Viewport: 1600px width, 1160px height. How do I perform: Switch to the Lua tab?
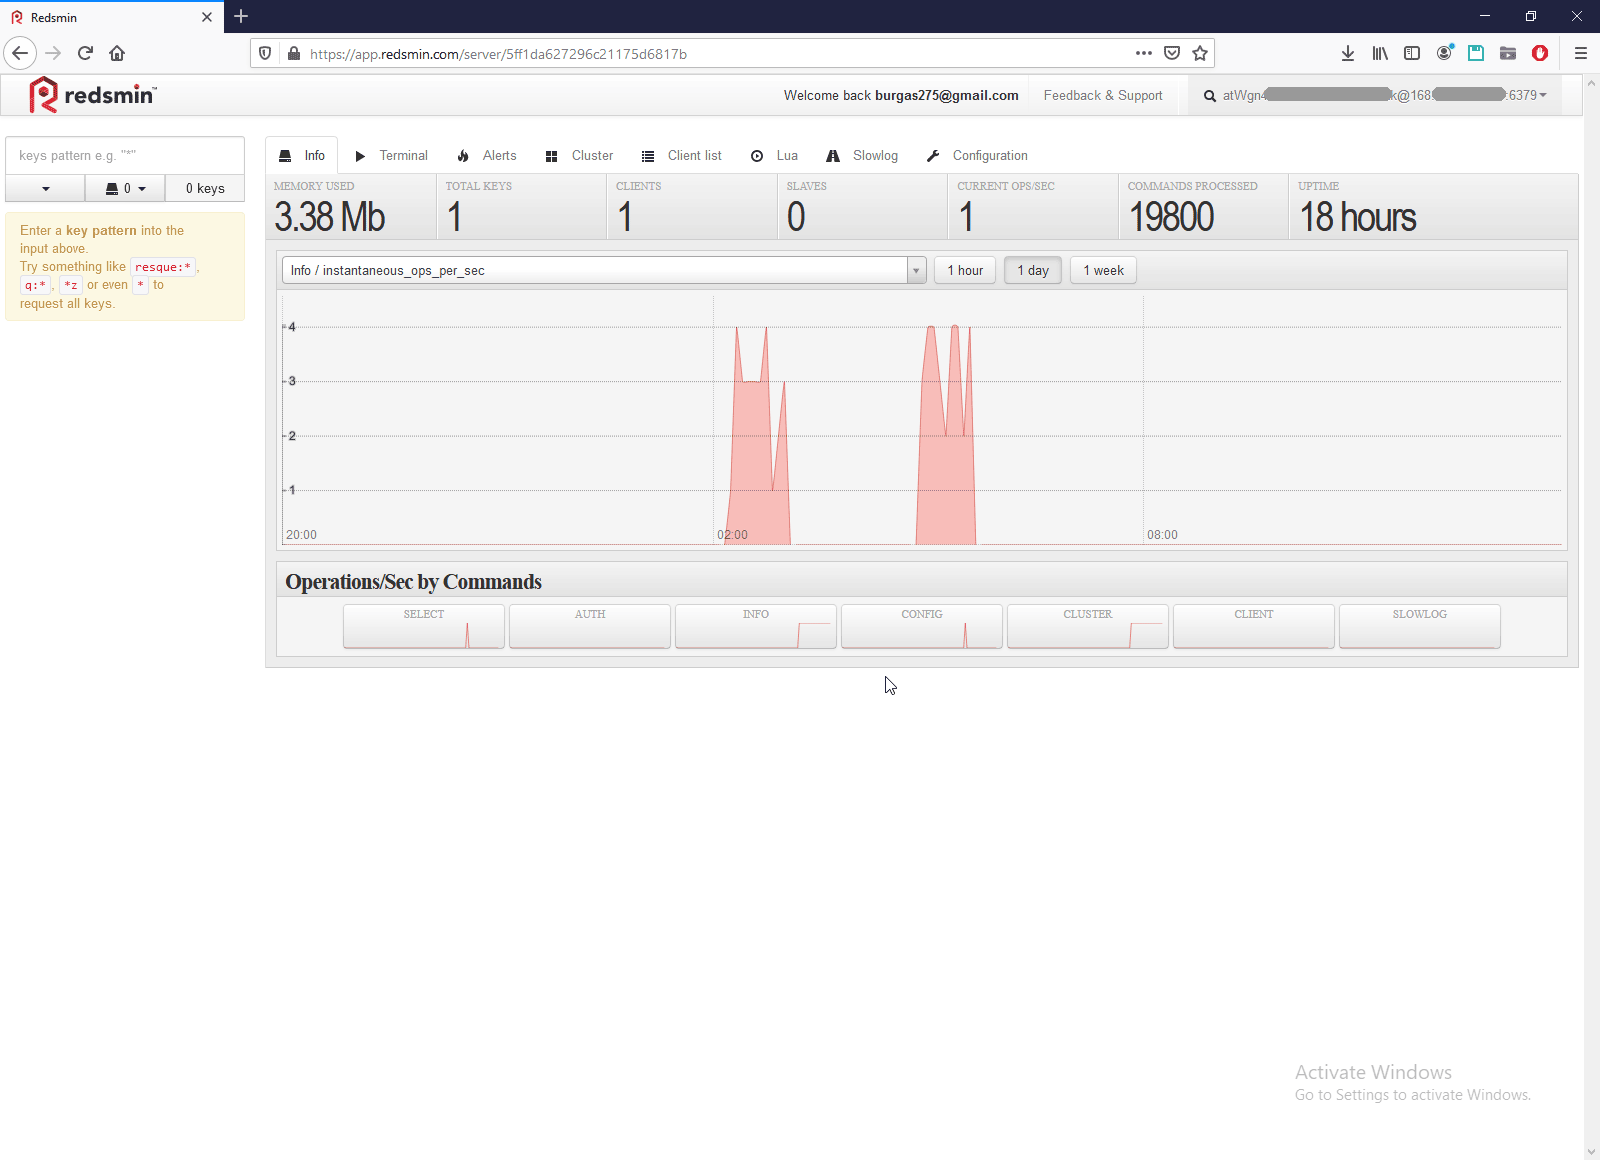pyautogui.click(x=774, y=155)
